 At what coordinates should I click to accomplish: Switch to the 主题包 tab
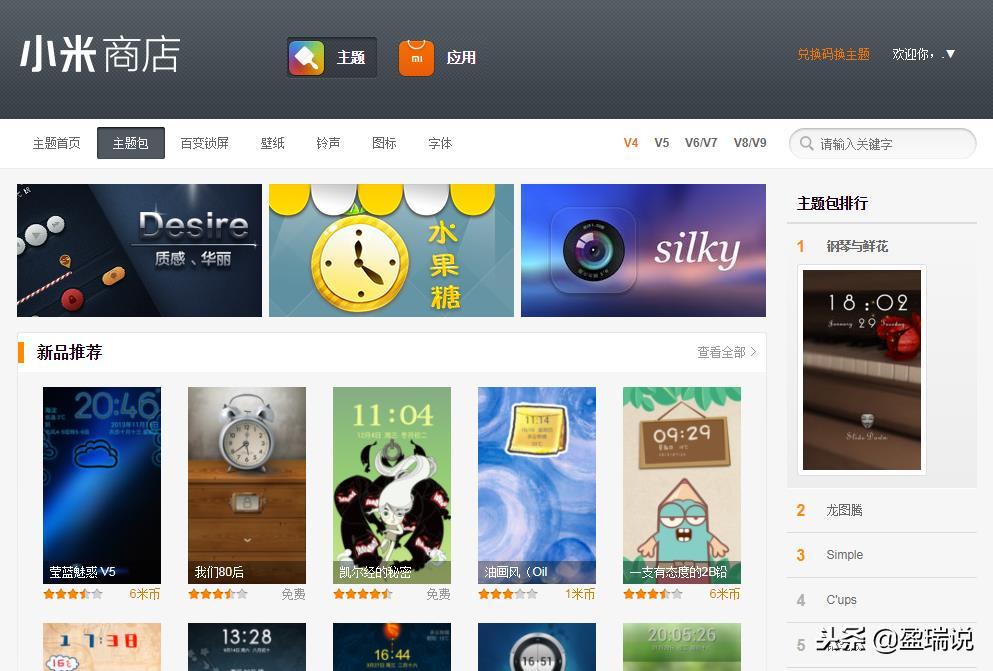pyautogui.click(x=130, y=143)
